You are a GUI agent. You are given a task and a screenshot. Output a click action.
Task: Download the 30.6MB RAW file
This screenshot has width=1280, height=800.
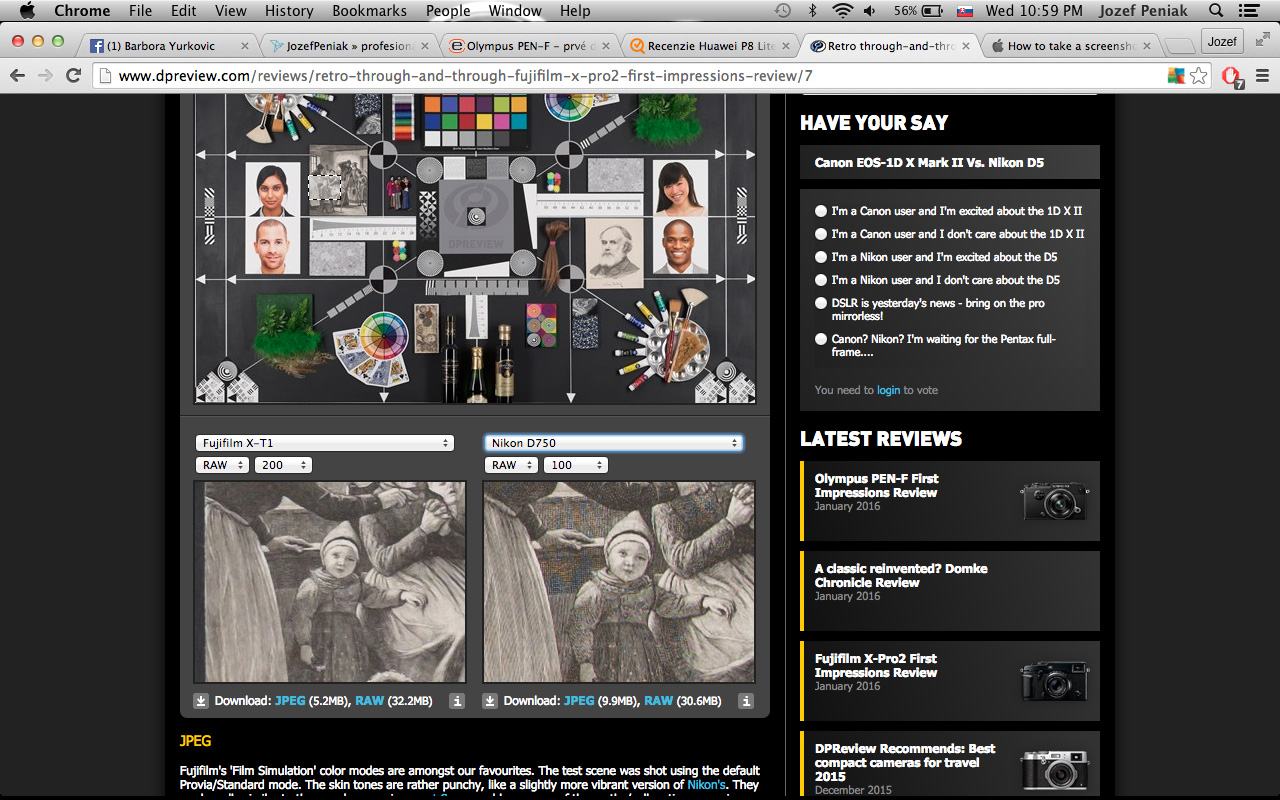[658, 701]
